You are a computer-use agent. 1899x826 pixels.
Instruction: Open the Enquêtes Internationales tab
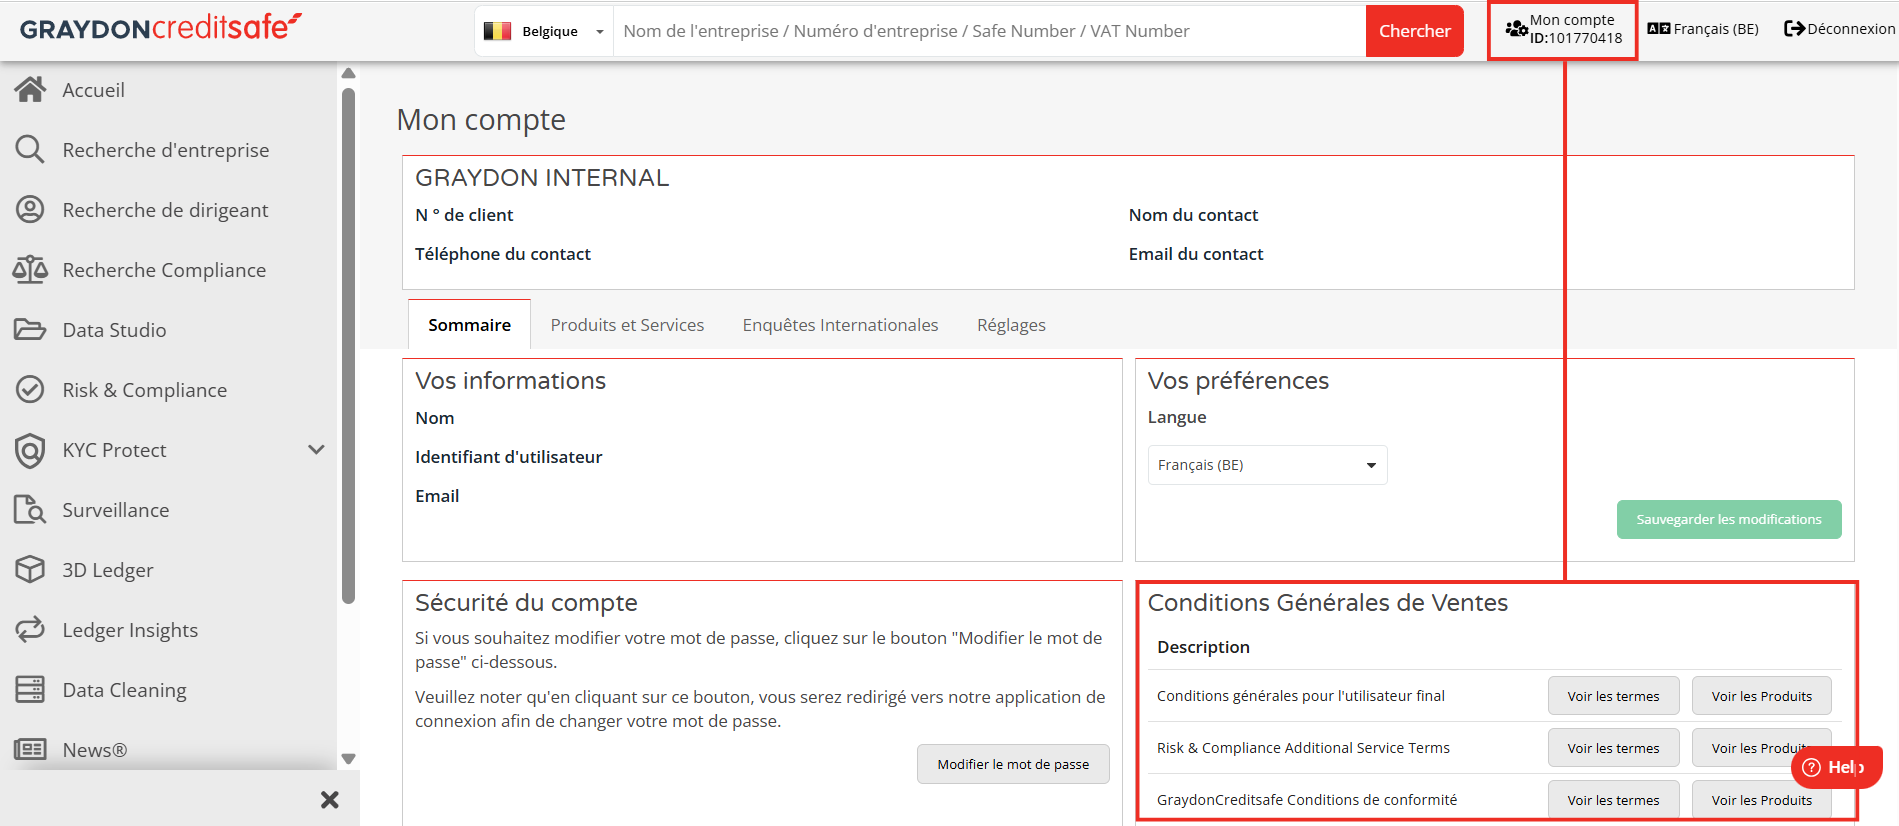pos(840,325)
